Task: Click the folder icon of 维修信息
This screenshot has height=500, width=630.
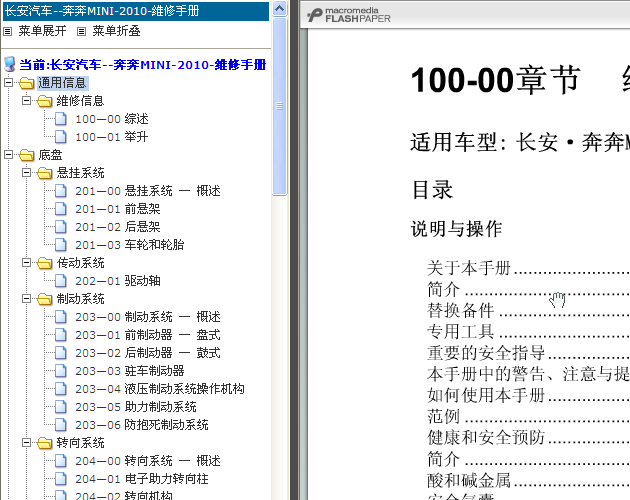Action: coord(45,101)
